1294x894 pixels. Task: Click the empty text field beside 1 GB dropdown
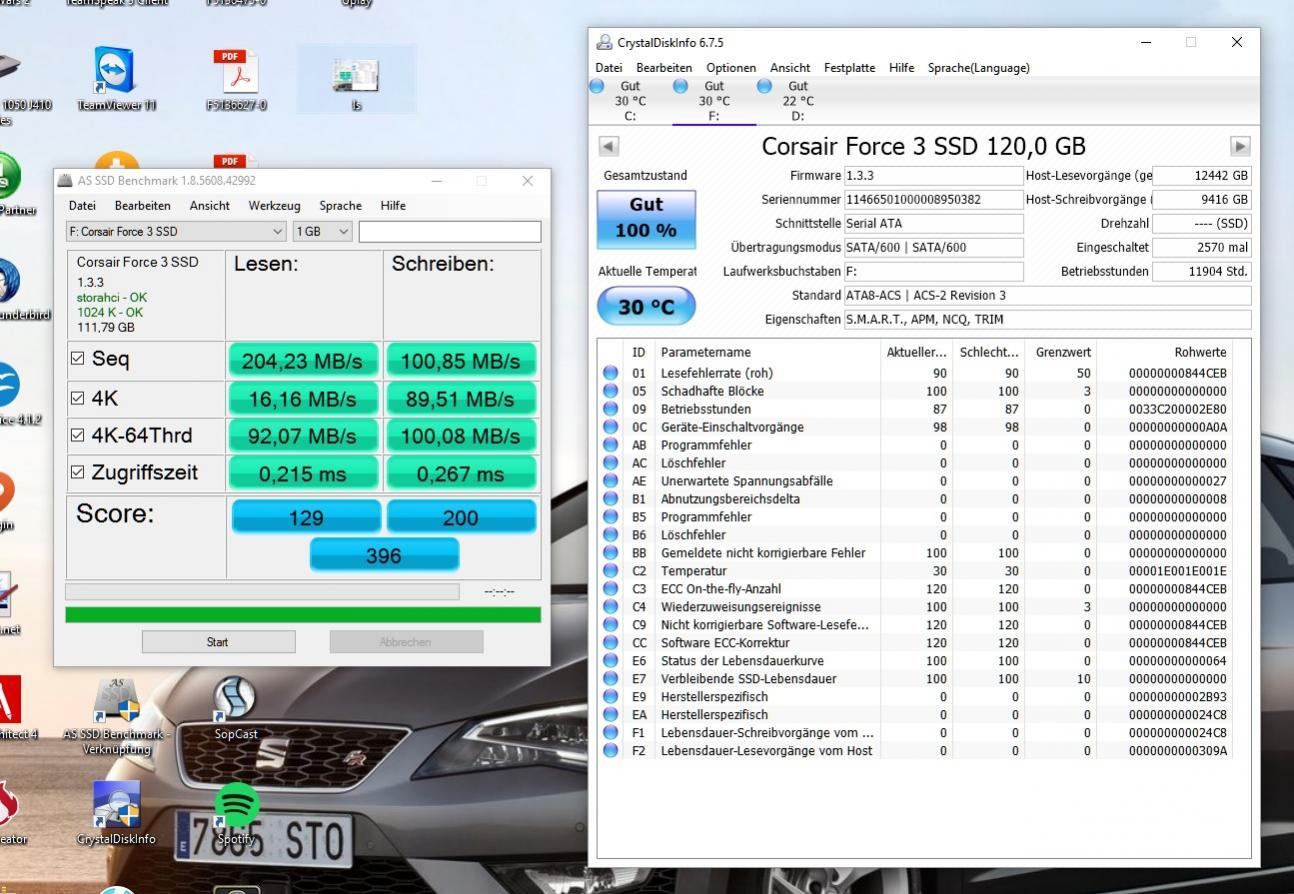(450, 232)
